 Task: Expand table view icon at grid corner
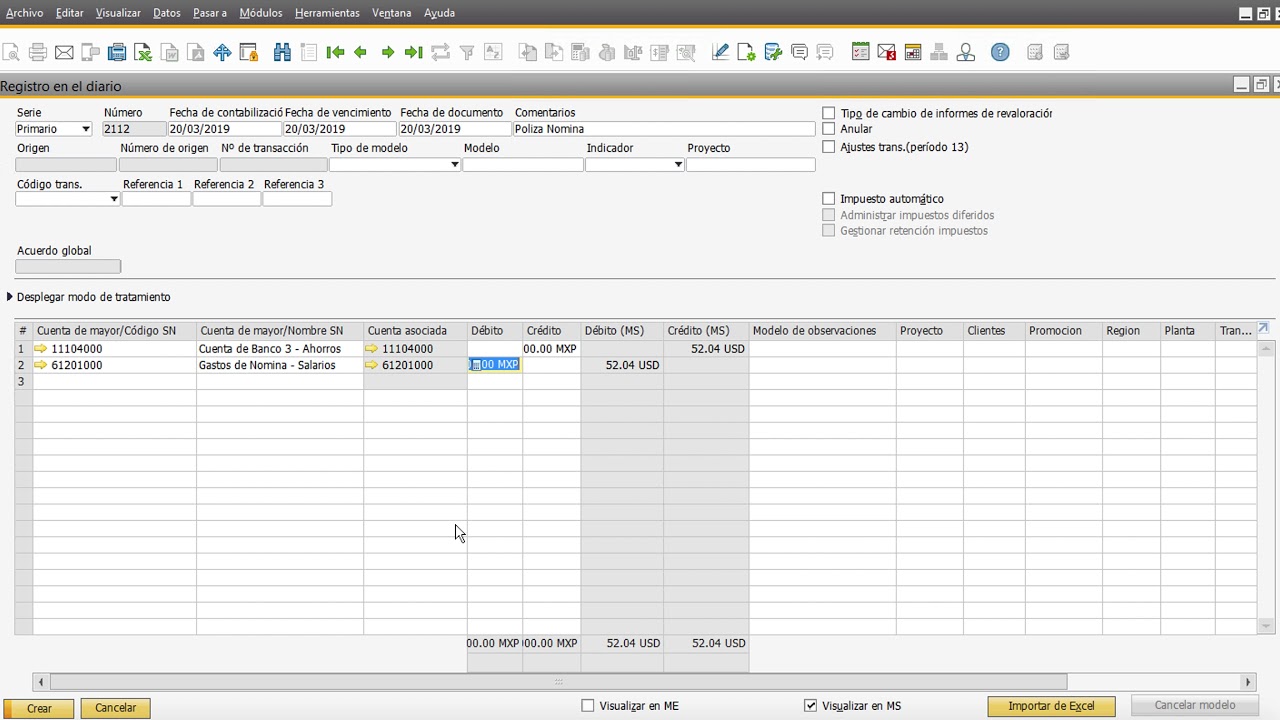click(1263, 329)
